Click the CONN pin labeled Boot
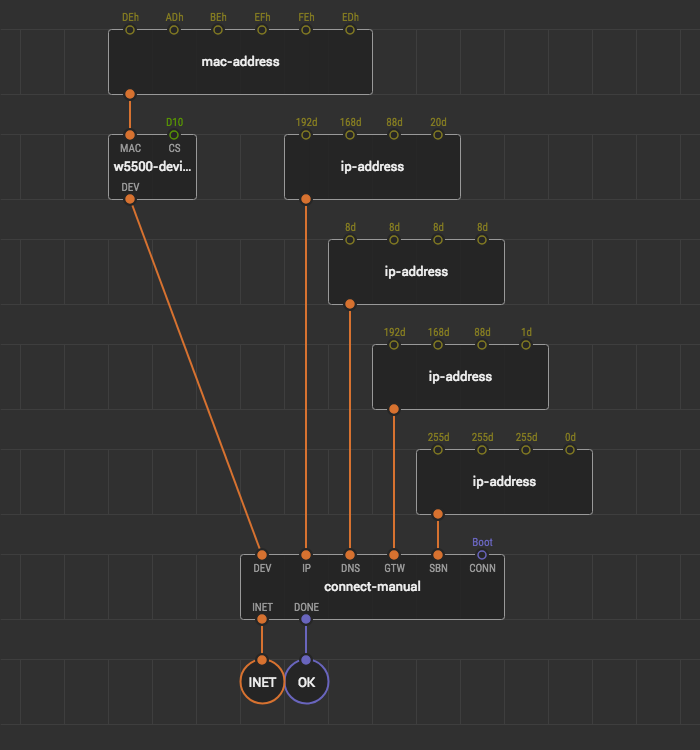This screenshot has width=700, height=750. pos(482,555)
